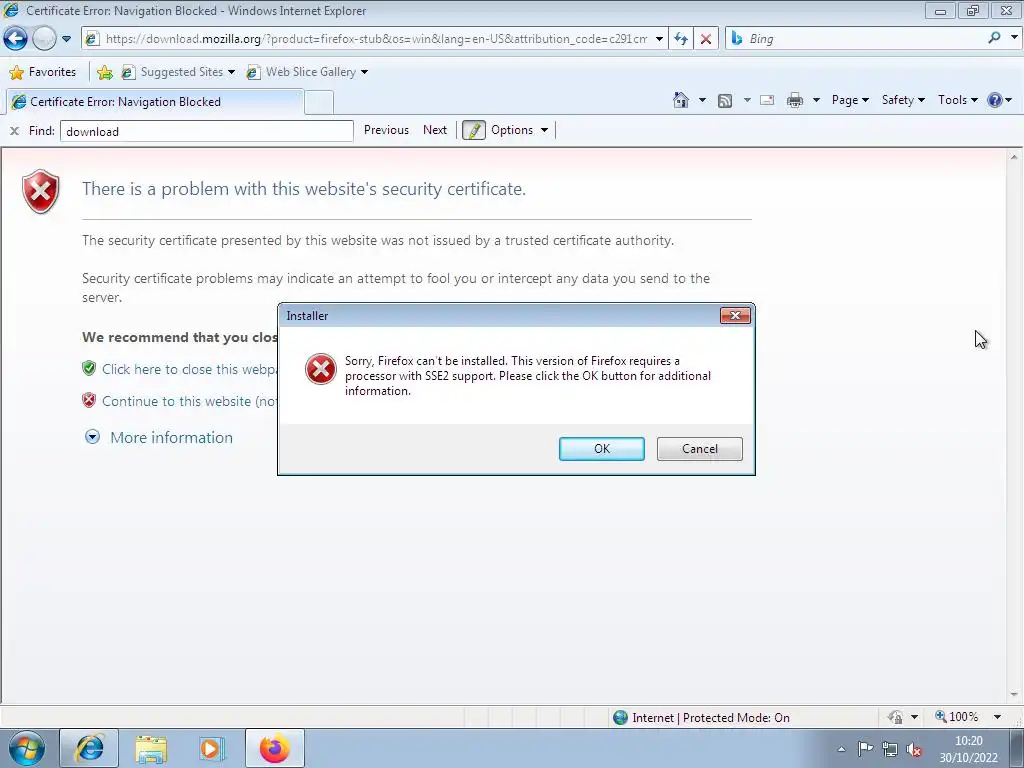Click the Back navigation arrow
This screenshot has height=768, width=1024.
16,39
